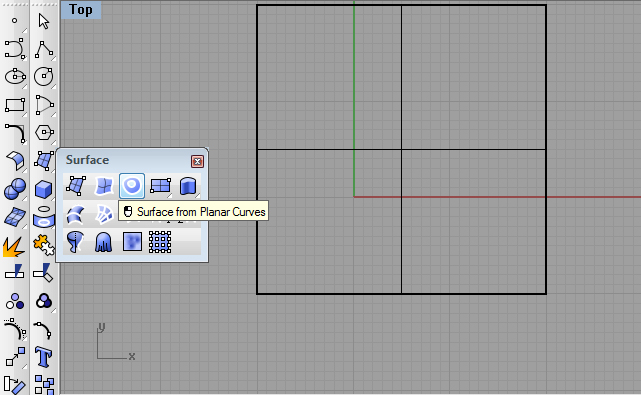Choose Surface from corner points icon

coord(76,186)
